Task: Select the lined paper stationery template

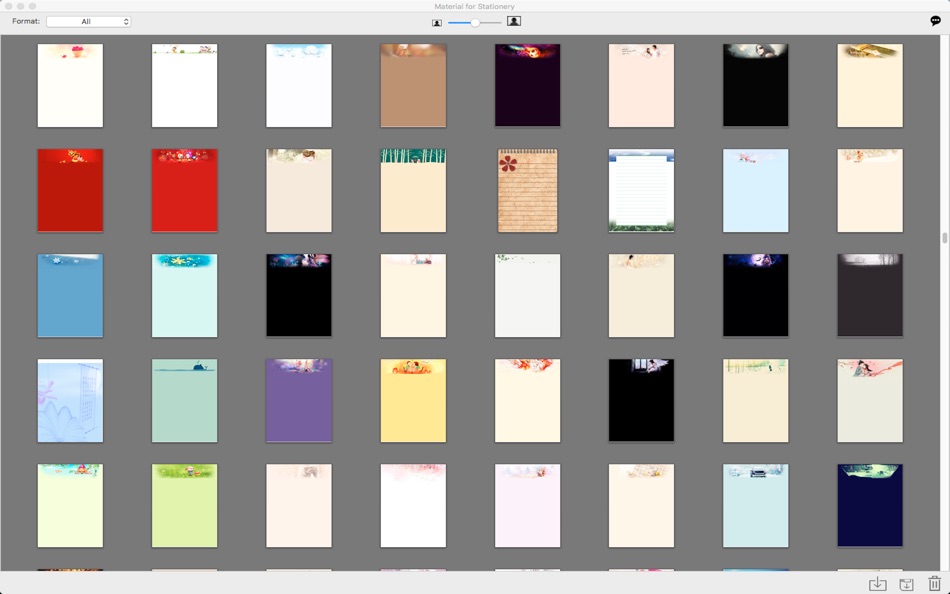Action: click(x=641, y=190)
